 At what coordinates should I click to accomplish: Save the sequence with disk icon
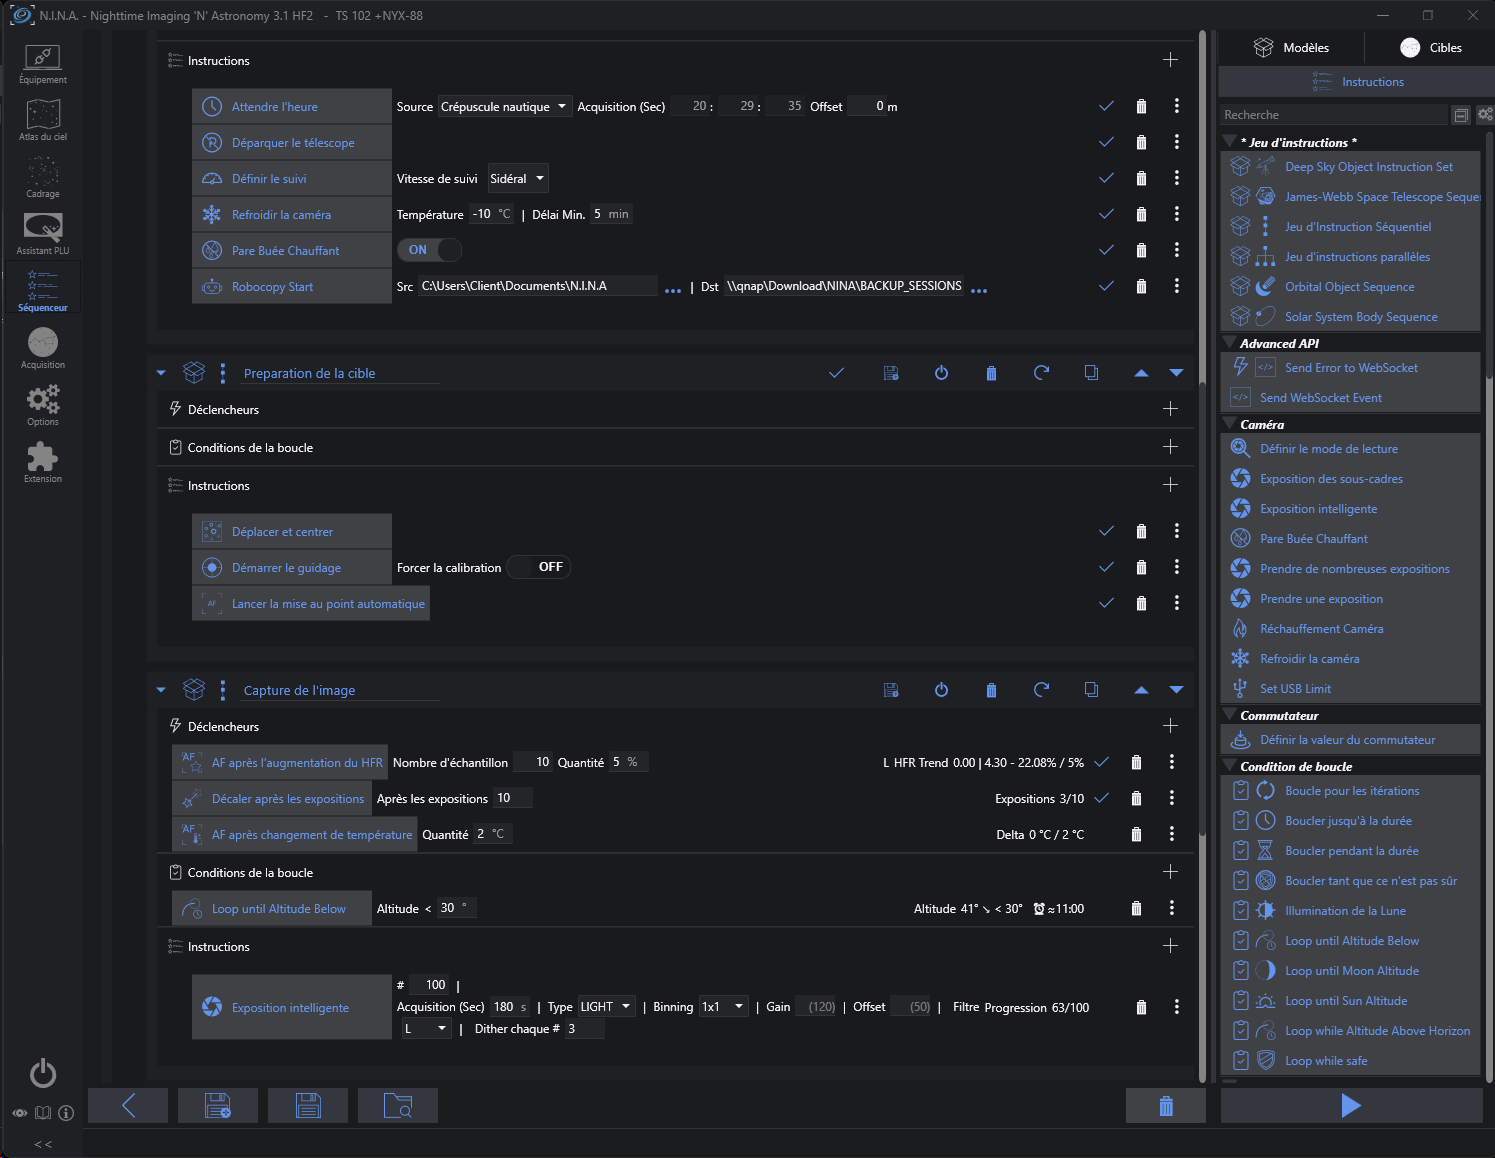pyautogui.click(x=308, y=1105)
